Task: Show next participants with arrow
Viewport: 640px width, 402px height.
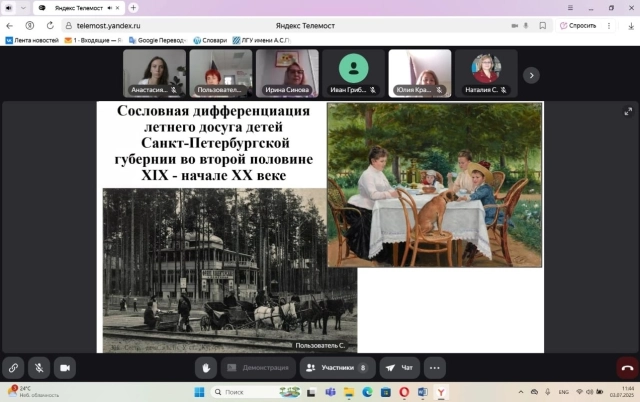Action: click(531, 75)
